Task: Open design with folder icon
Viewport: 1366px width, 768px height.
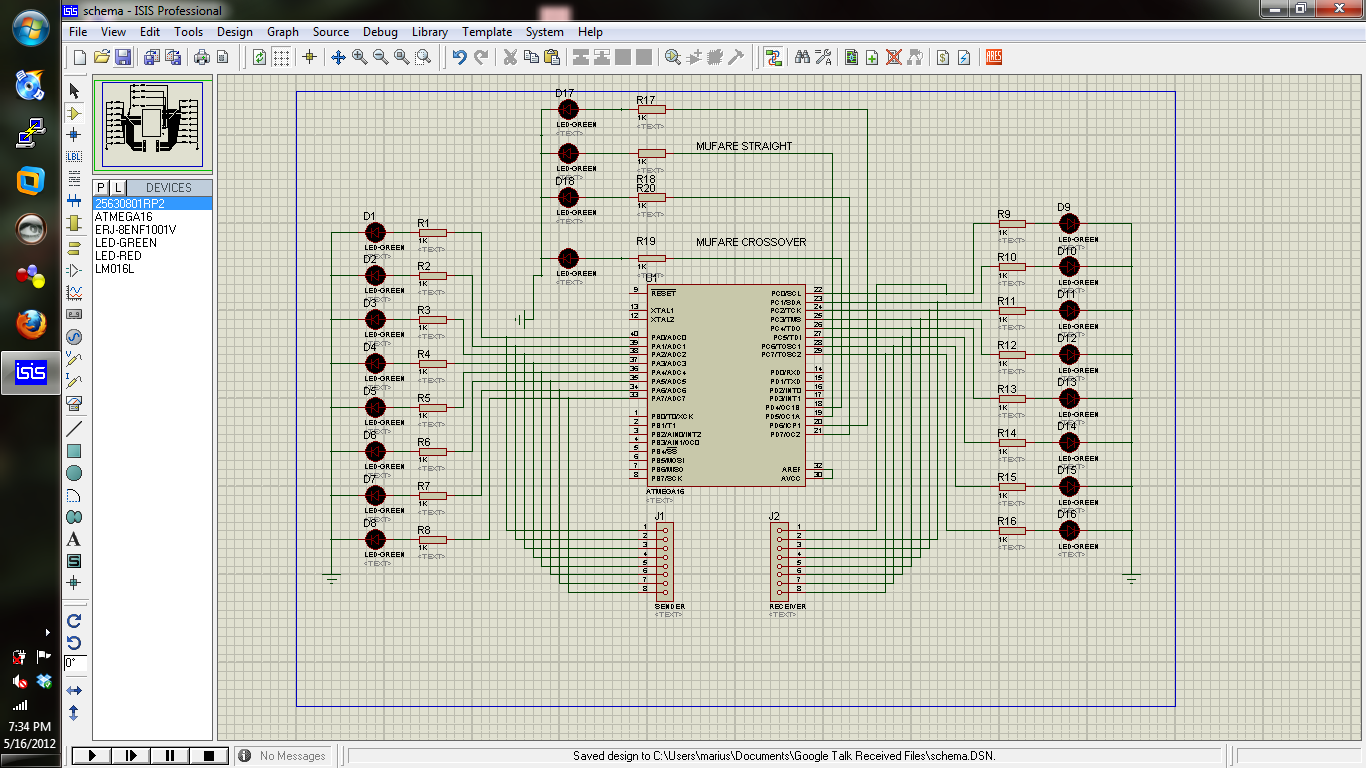Action: (x=102, y=57)
